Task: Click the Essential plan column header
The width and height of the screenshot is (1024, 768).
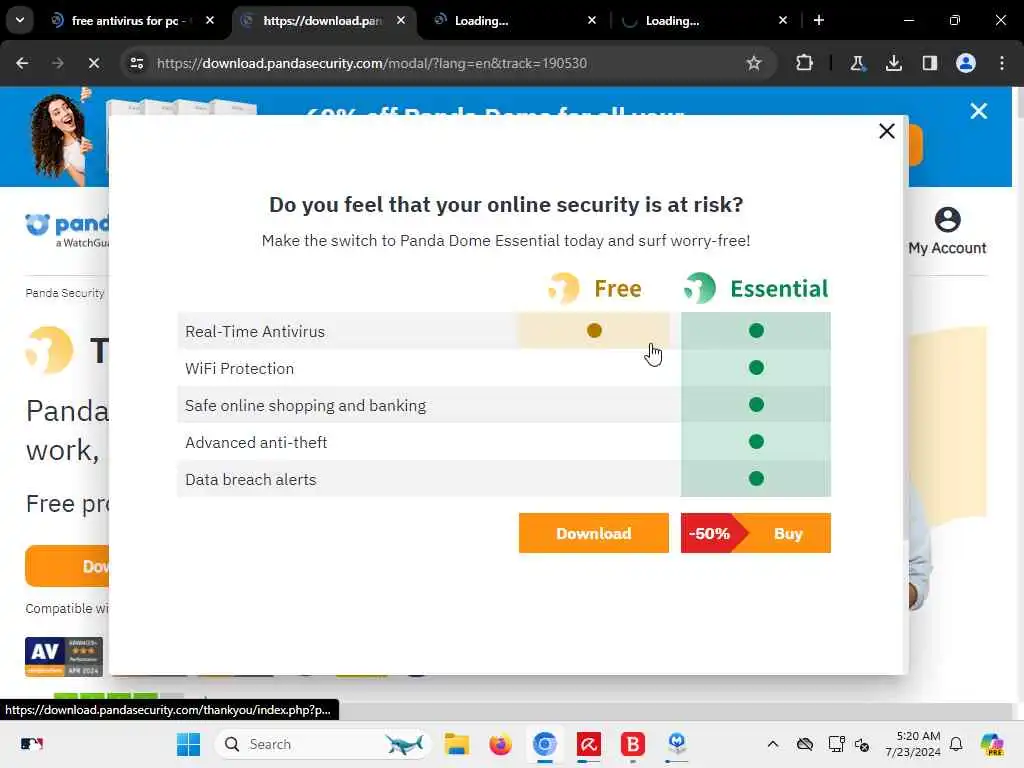Action: 756,288
